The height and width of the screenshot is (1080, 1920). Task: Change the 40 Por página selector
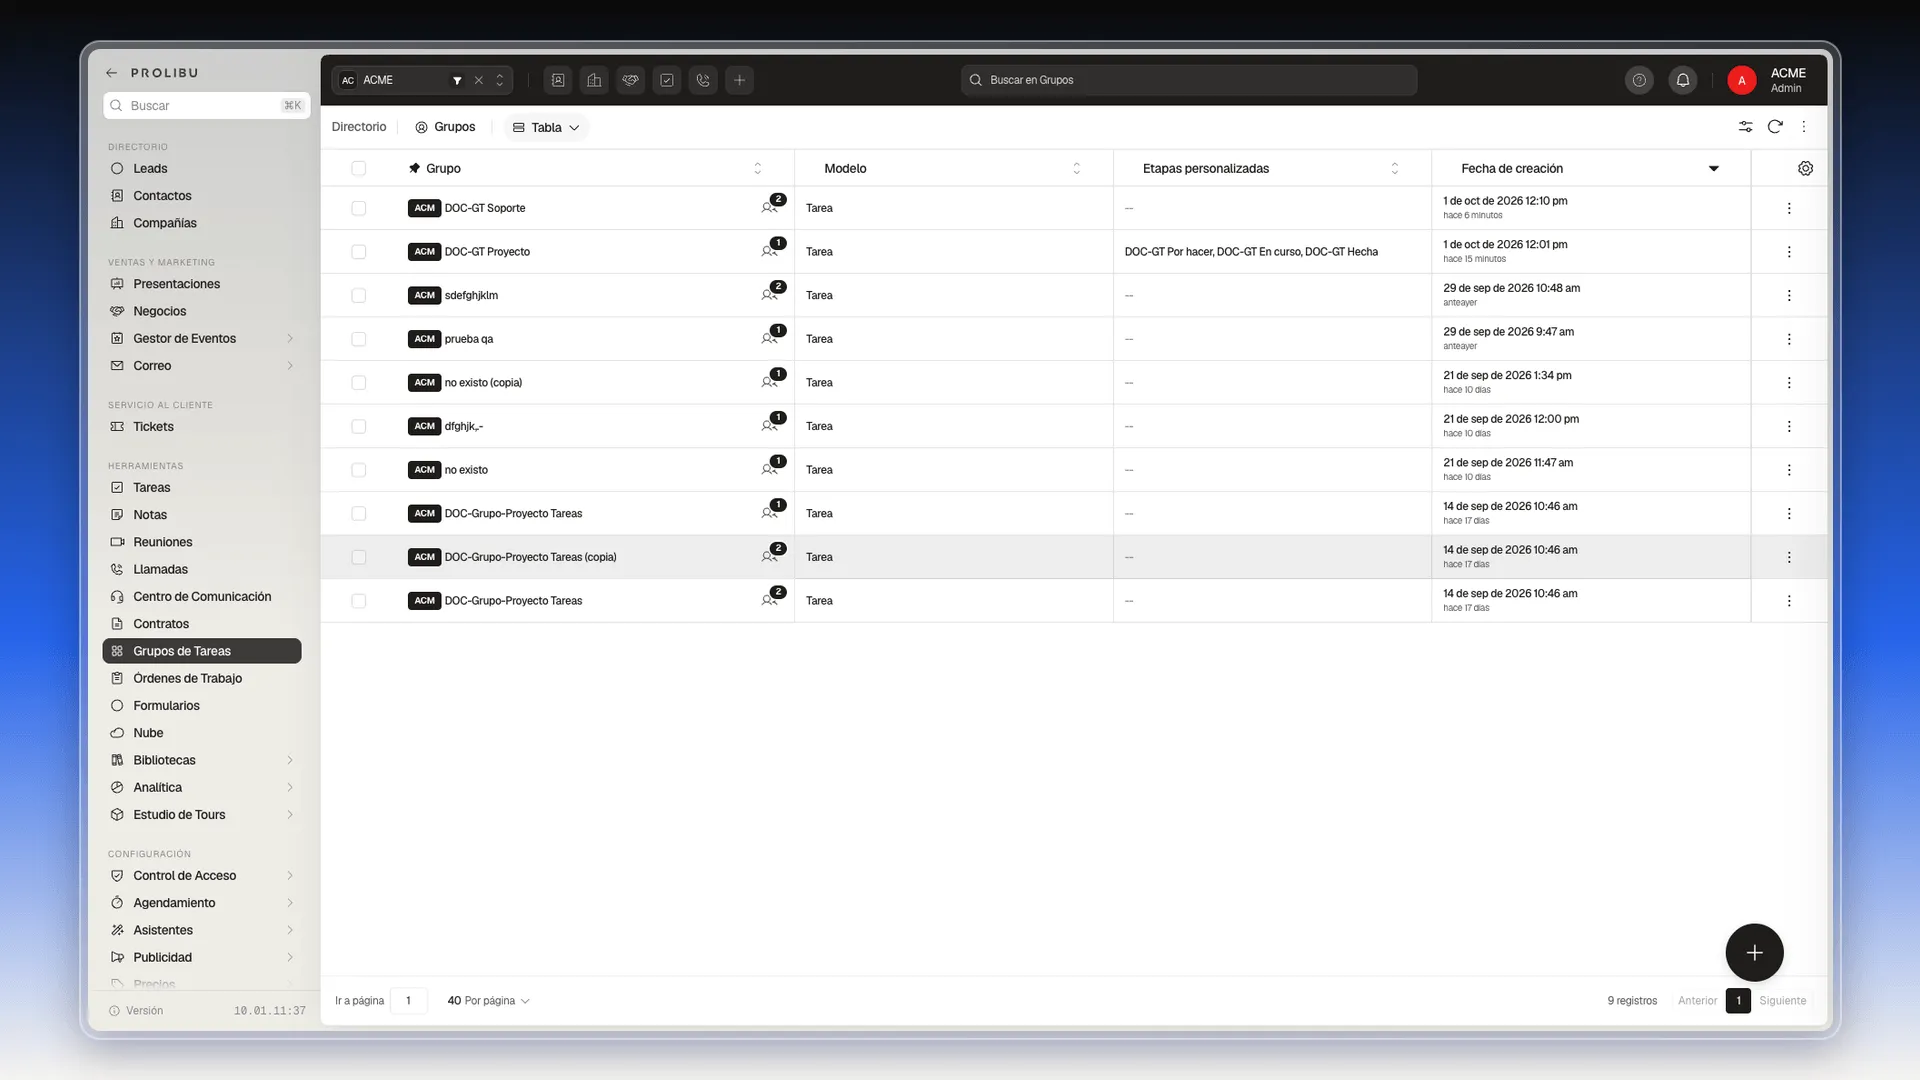(x=488, y=1000)
